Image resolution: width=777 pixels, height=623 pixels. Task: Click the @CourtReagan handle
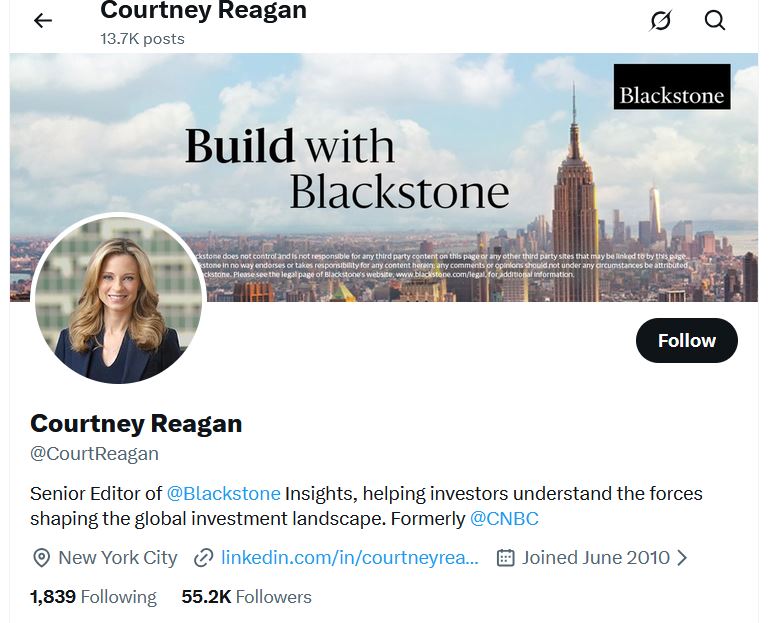point(94,453)
